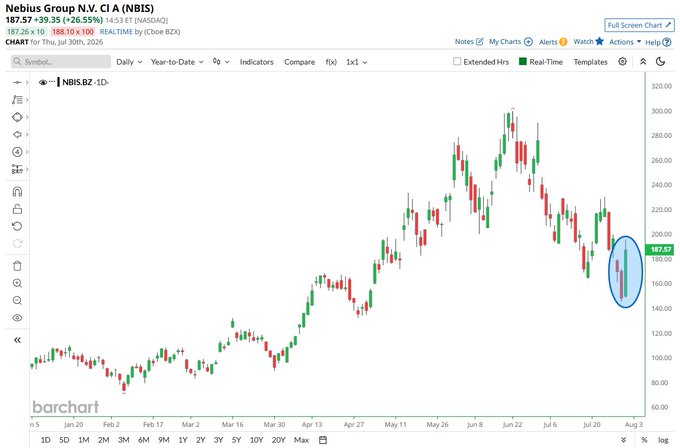Choose the shapes drawing tool
The height and width of the screenshot is (448, 680).
(17, 117)
